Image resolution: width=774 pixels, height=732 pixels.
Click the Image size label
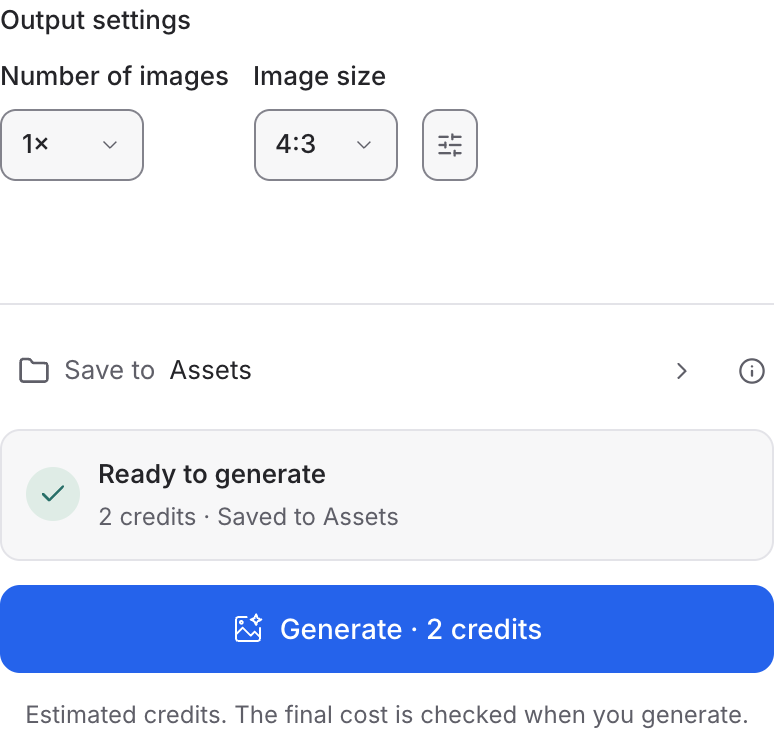coord(319,77)
